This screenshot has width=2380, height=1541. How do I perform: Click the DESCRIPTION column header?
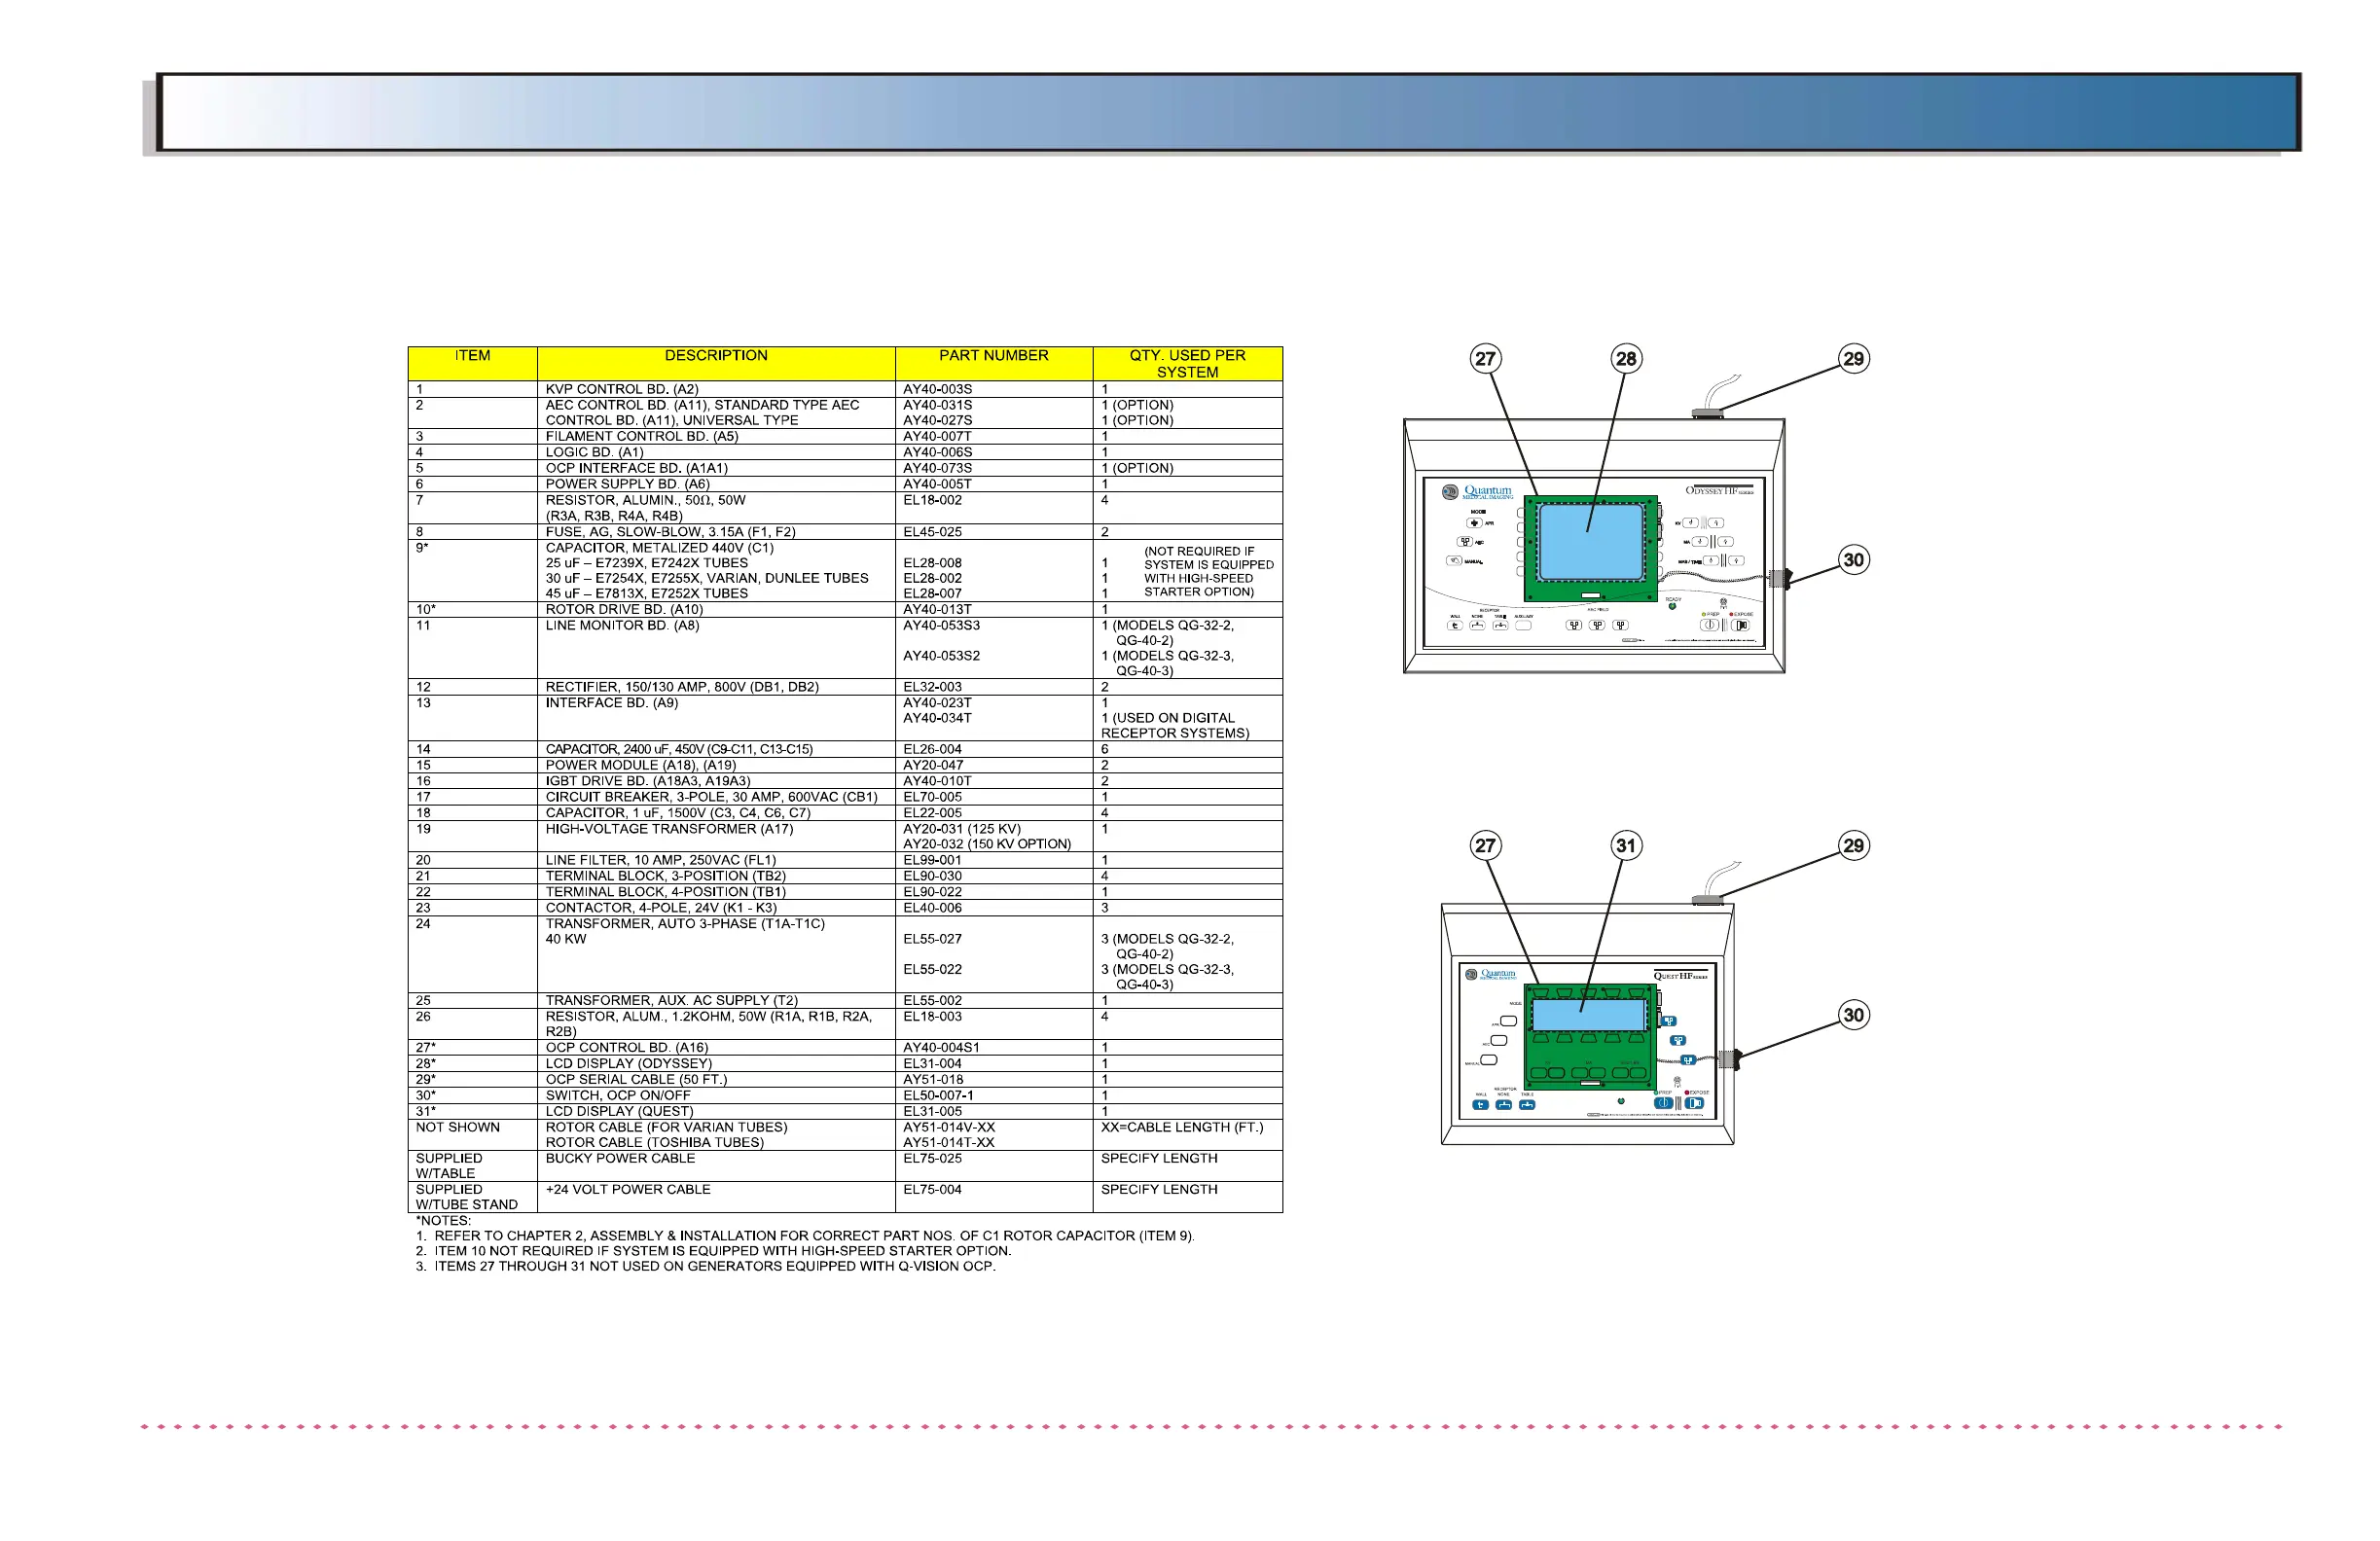(716, 356)
